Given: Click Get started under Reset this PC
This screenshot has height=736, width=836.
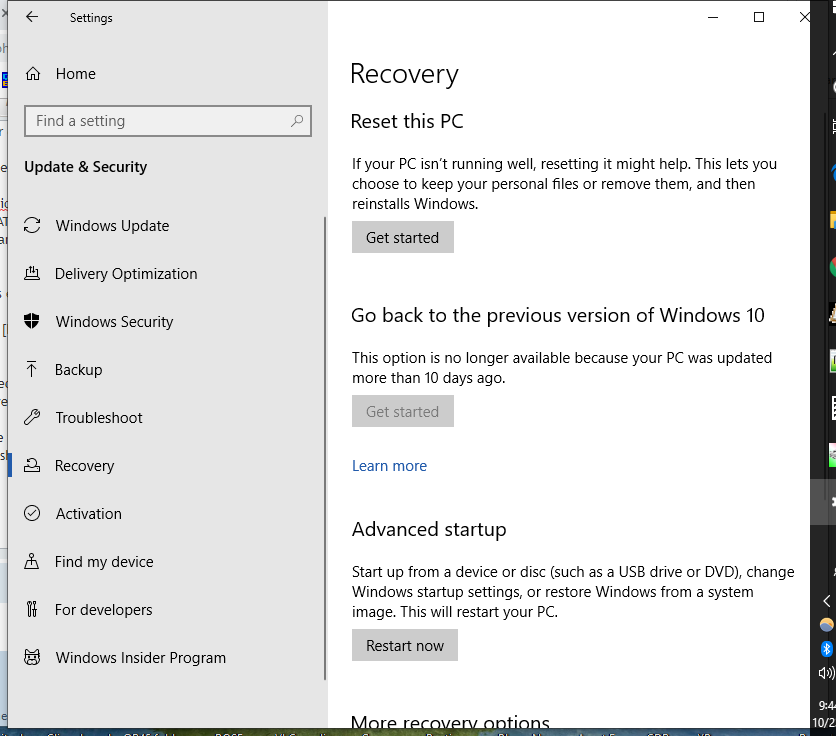Looking at the screenshot, I should click(403, 237).
